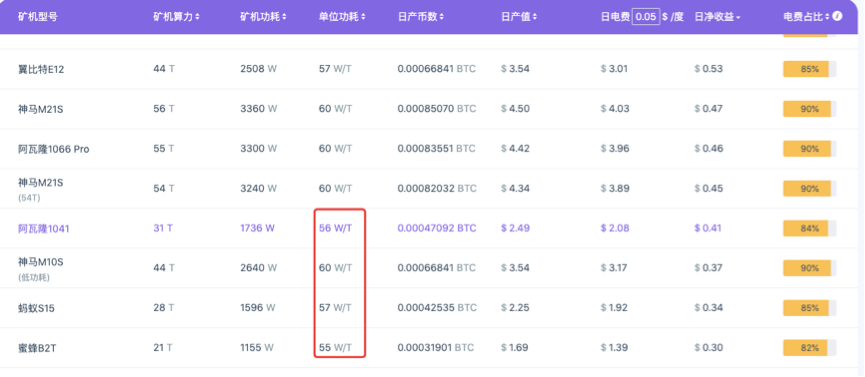The width and height of the screenshot is (865, 377).
Task: Select the 1596 W power value
Action: tap(257, 308)
